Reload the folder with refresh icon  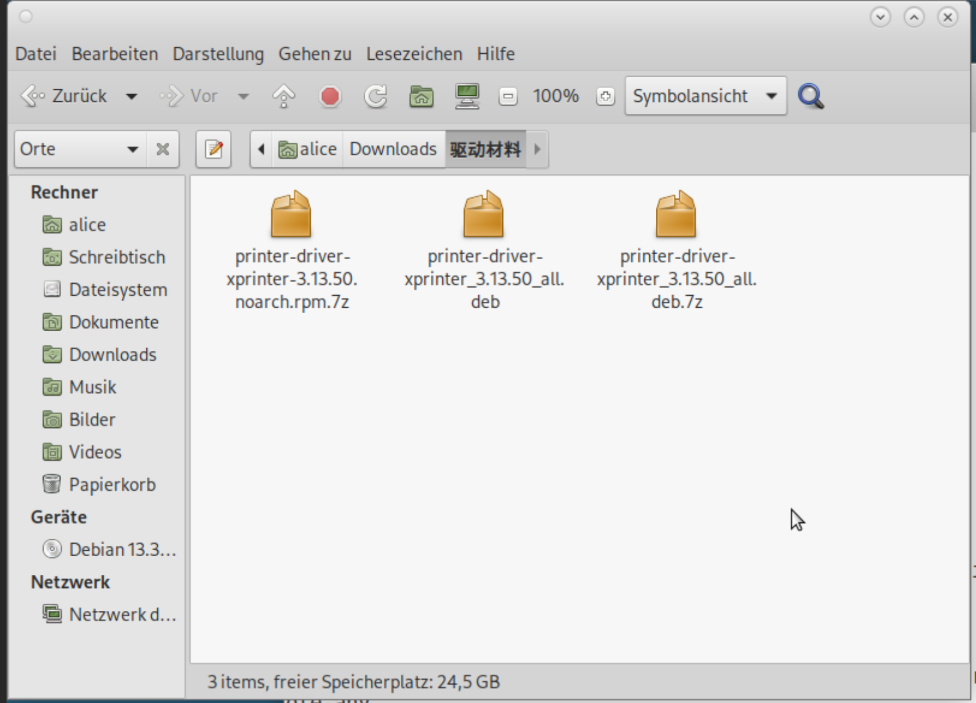point(375,96)
